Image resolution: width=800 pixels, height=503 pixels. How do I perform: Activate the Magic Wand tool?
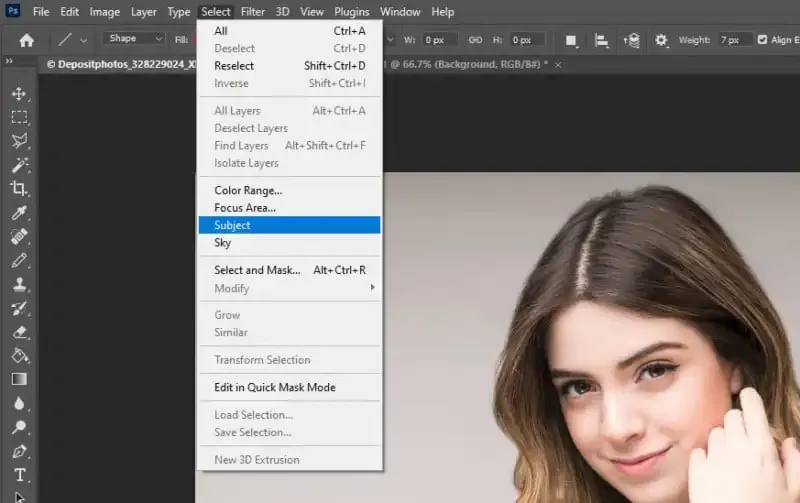pyautogui.click(x=19, y=165)
